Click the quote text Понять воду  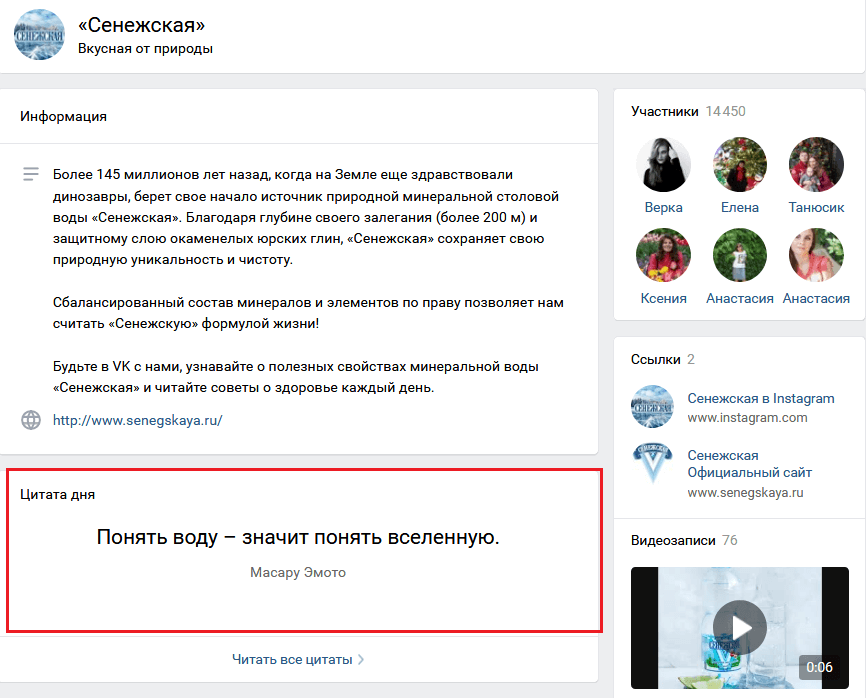pos(298,537)
